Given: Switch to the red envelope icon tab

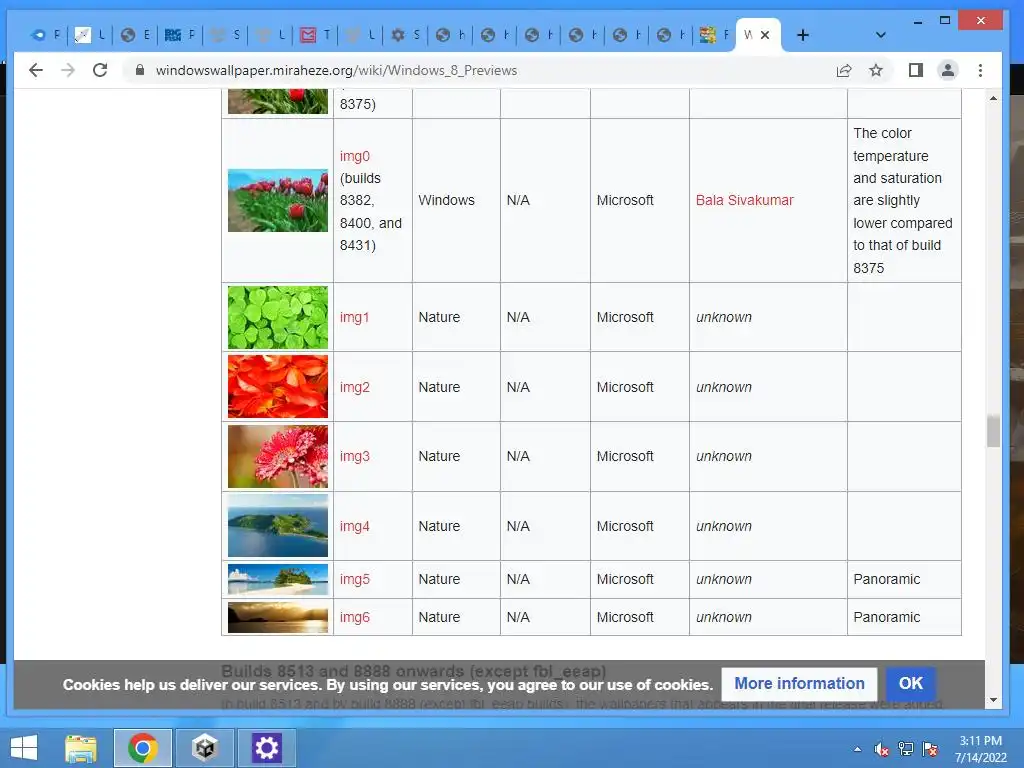Looking at the screenshot, I should 315,35.
